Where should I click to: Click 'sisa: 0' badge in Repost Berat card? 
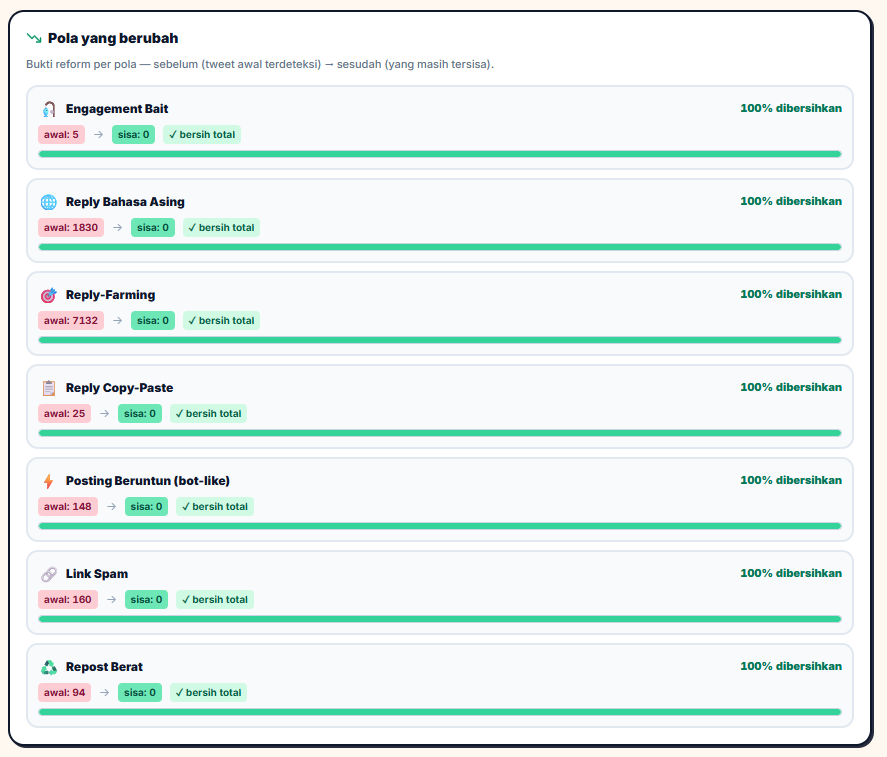click(x=140, y=693)
